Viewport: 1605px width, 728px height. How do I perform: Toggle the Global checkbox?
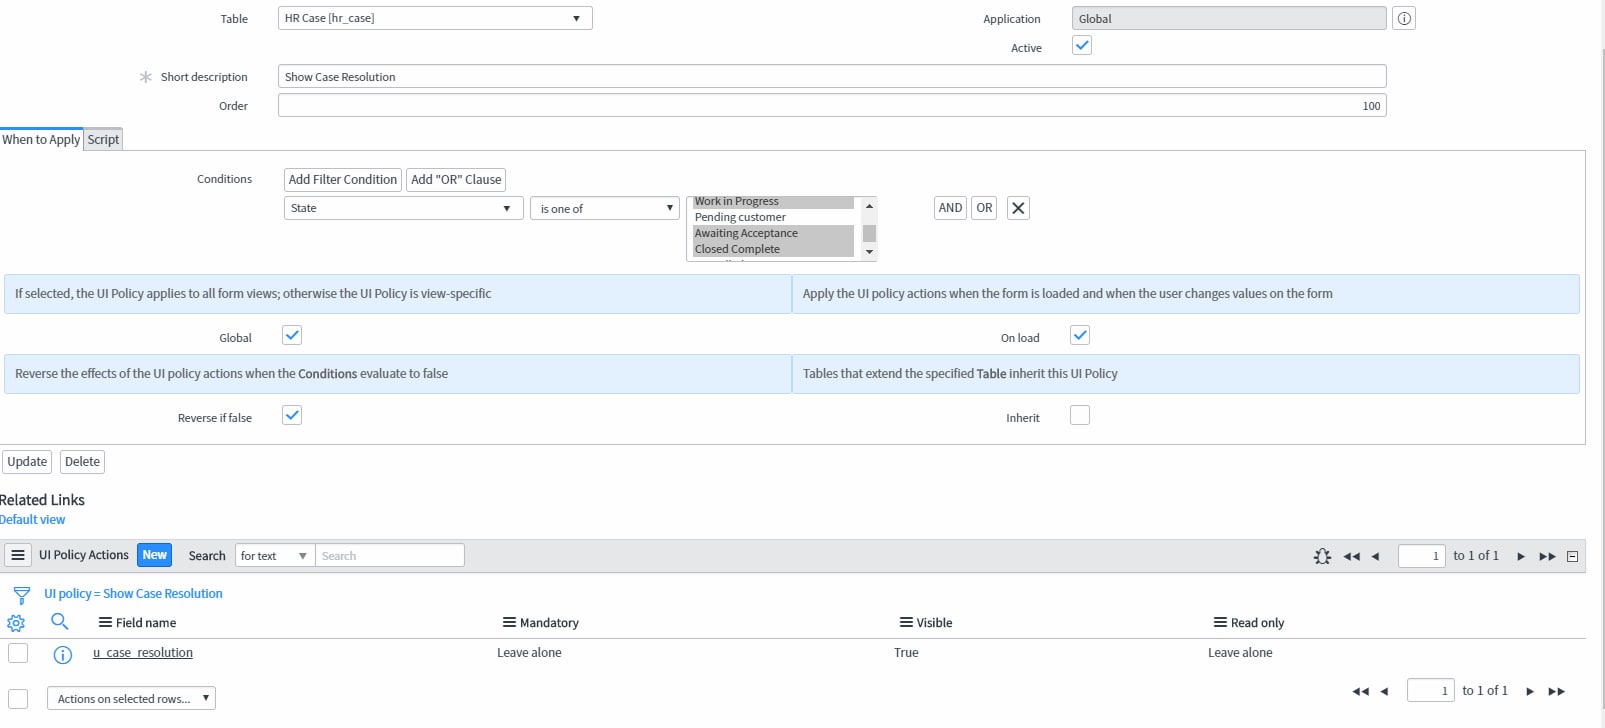[292, 335]
